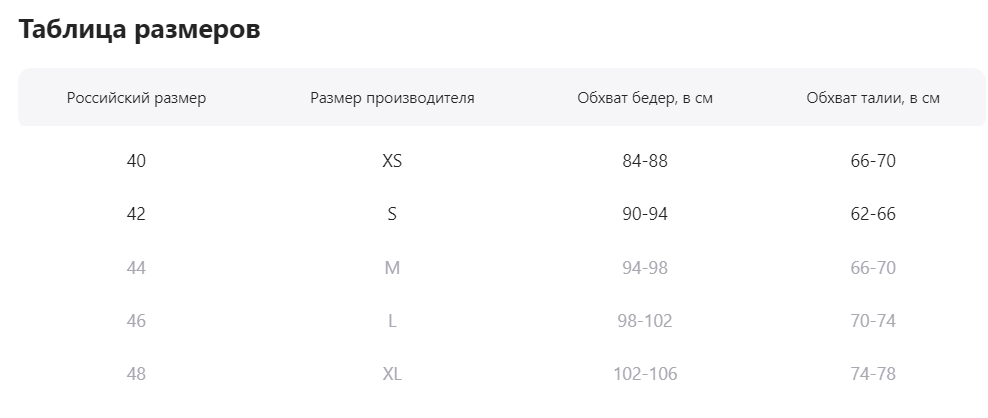Select waist measurement 74-78 cell
The image size is (988, 418).
pyautogui.click(x=873, y=374)
